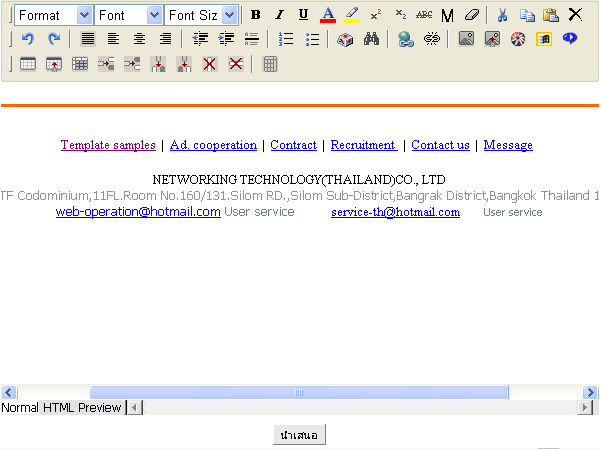Click tab strip right scroll arrow
Viewport: 601px width, 449px height.
tap(585, 407)
